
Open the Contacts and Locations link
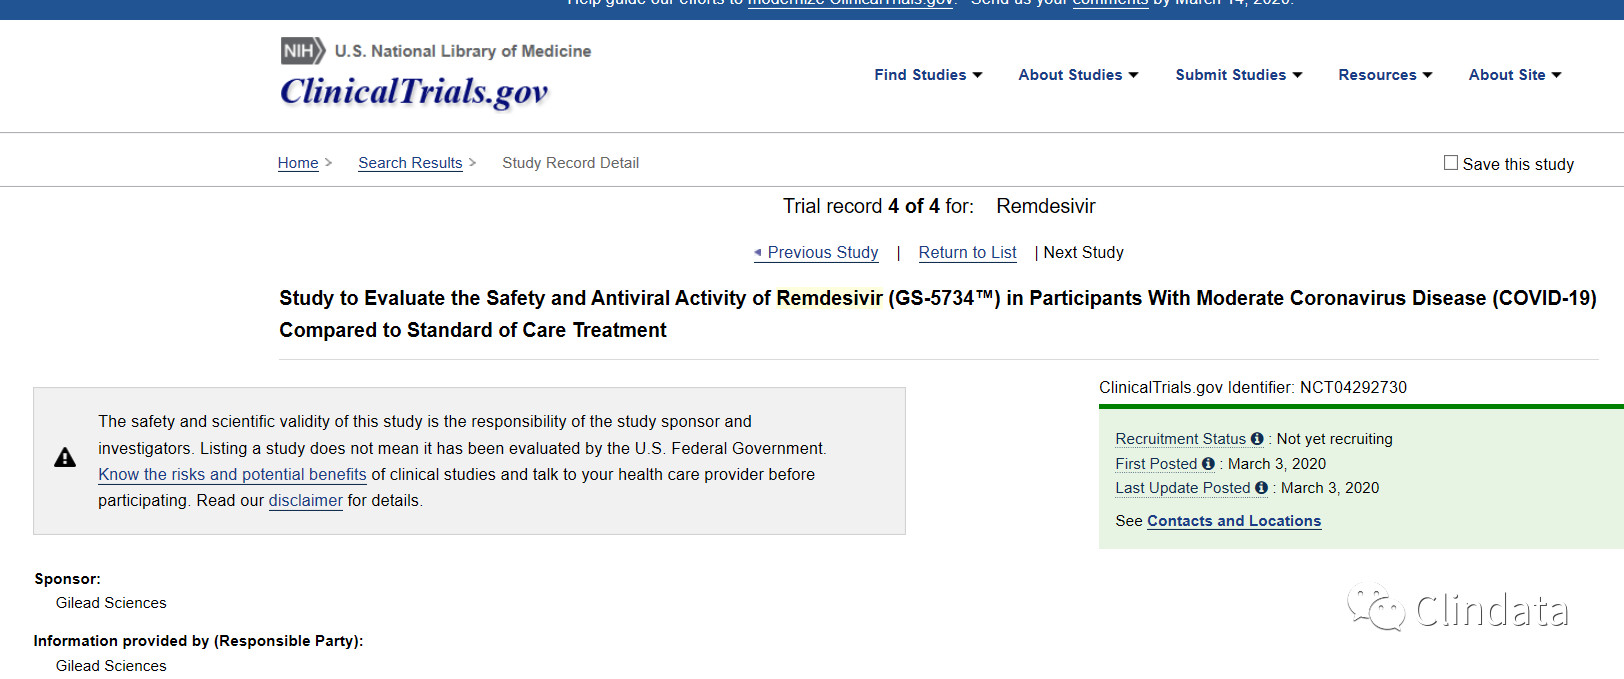[x=1234, y=521]
